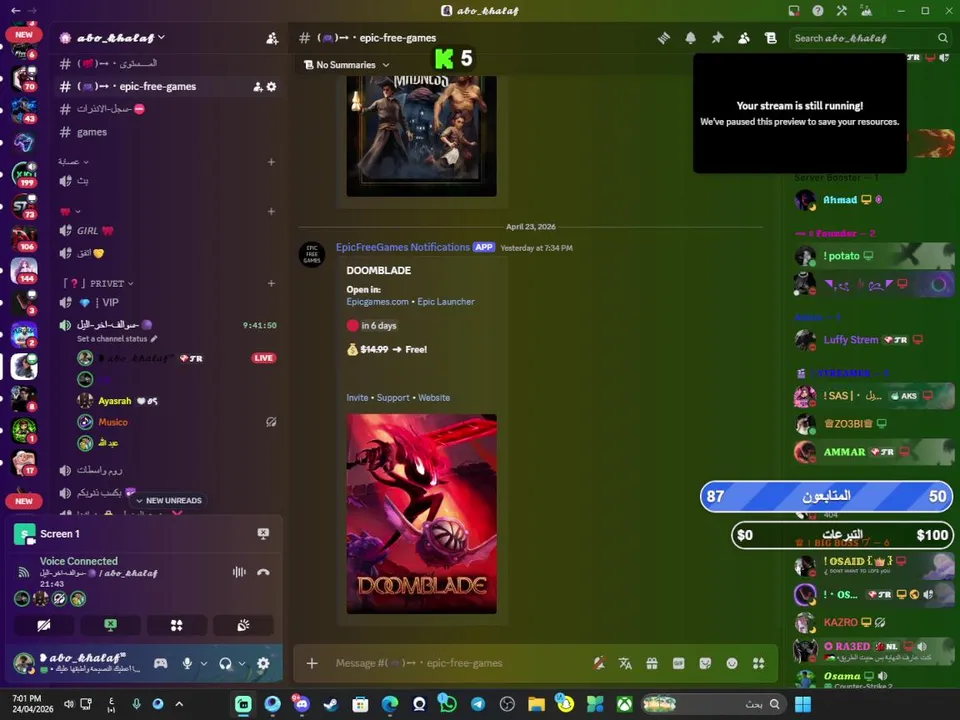Select Ayasrah in voice channel
The height and width of the screenshot is (720, 960).
click(114, 401)
